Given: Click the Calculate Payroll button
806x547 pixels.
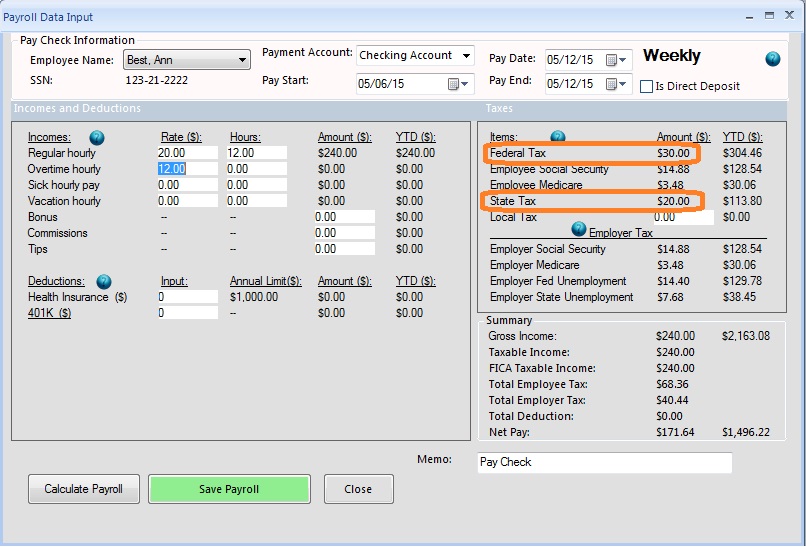Looking at the screenshot, I should pyautogui.click(x=83, y=489).
